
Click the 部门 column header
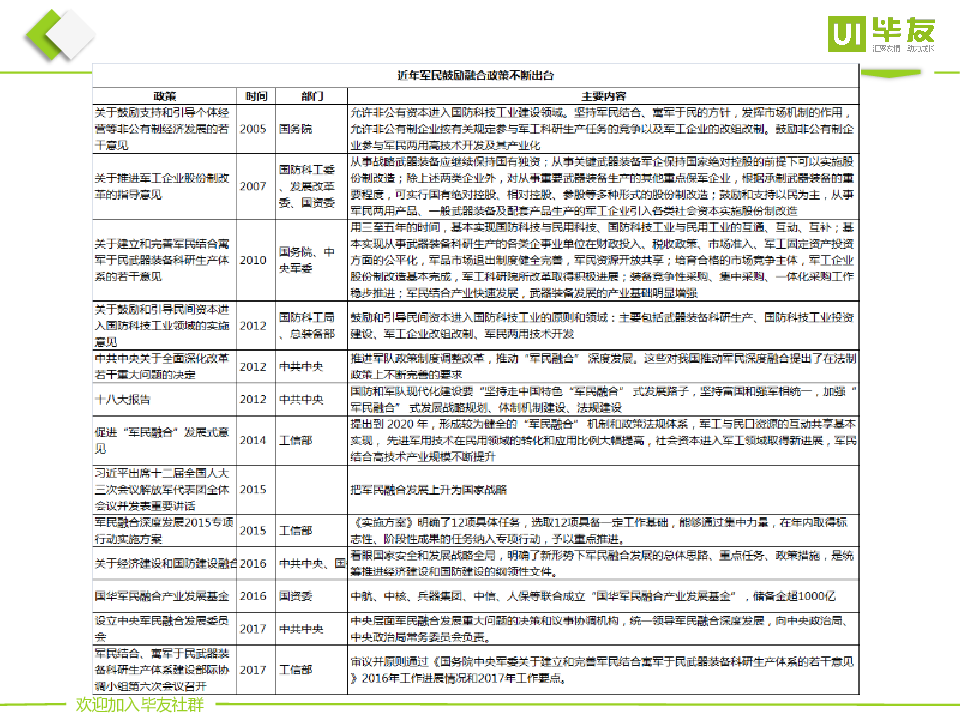coord(312,95)
